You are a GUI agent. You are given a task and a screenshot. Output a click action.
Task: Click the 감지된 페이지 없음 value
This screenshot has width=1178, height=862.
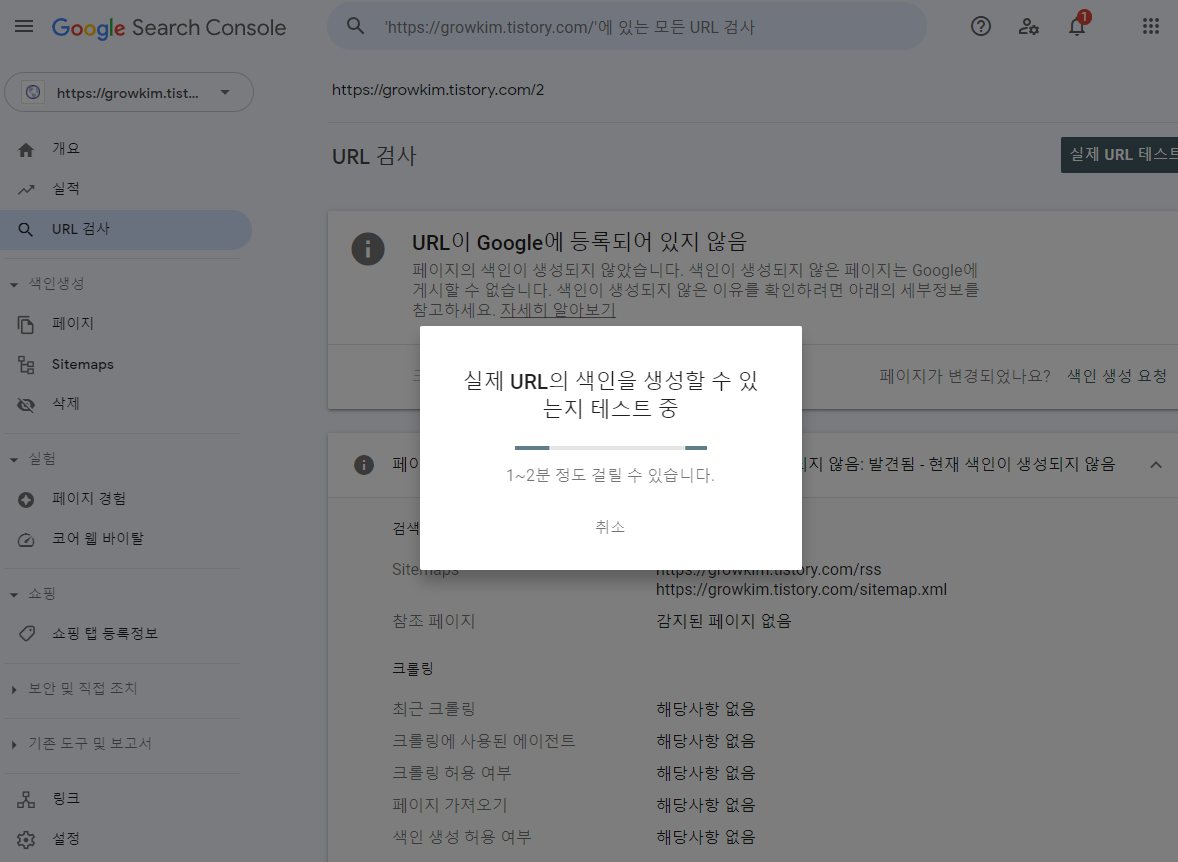(723, 621)
